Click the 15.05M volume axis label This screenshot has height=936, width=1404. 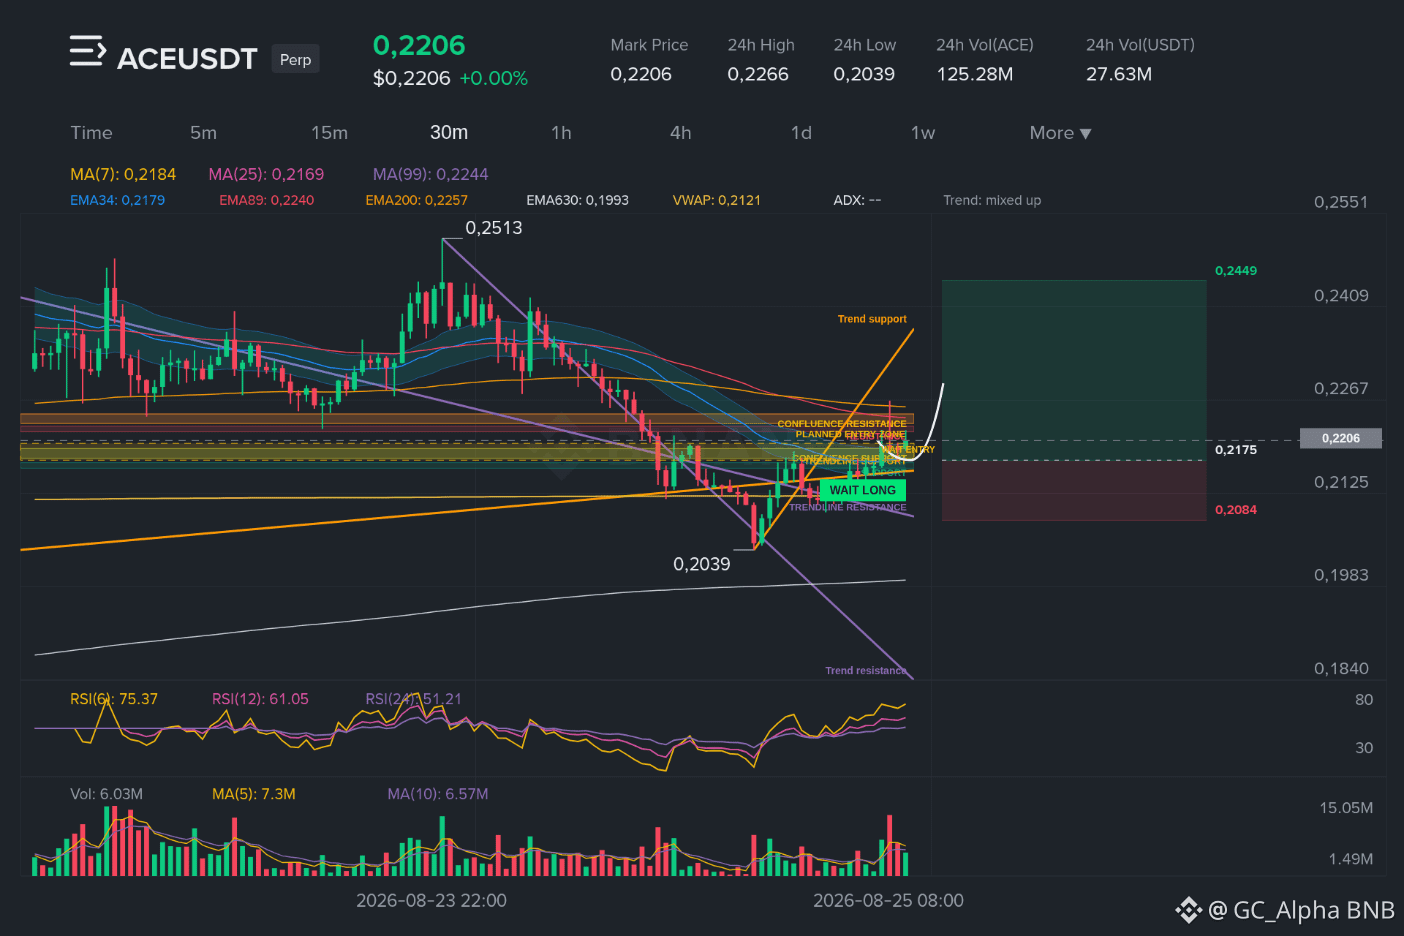pos(1346,808)
